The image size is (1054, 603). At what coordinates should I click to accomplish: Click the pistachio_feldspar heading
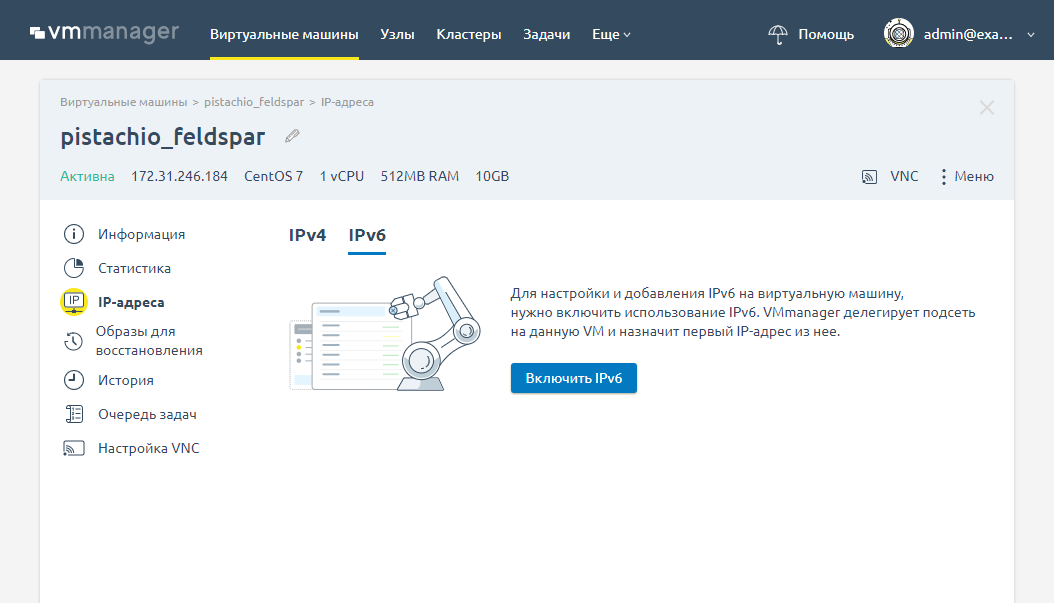[163, 137]
